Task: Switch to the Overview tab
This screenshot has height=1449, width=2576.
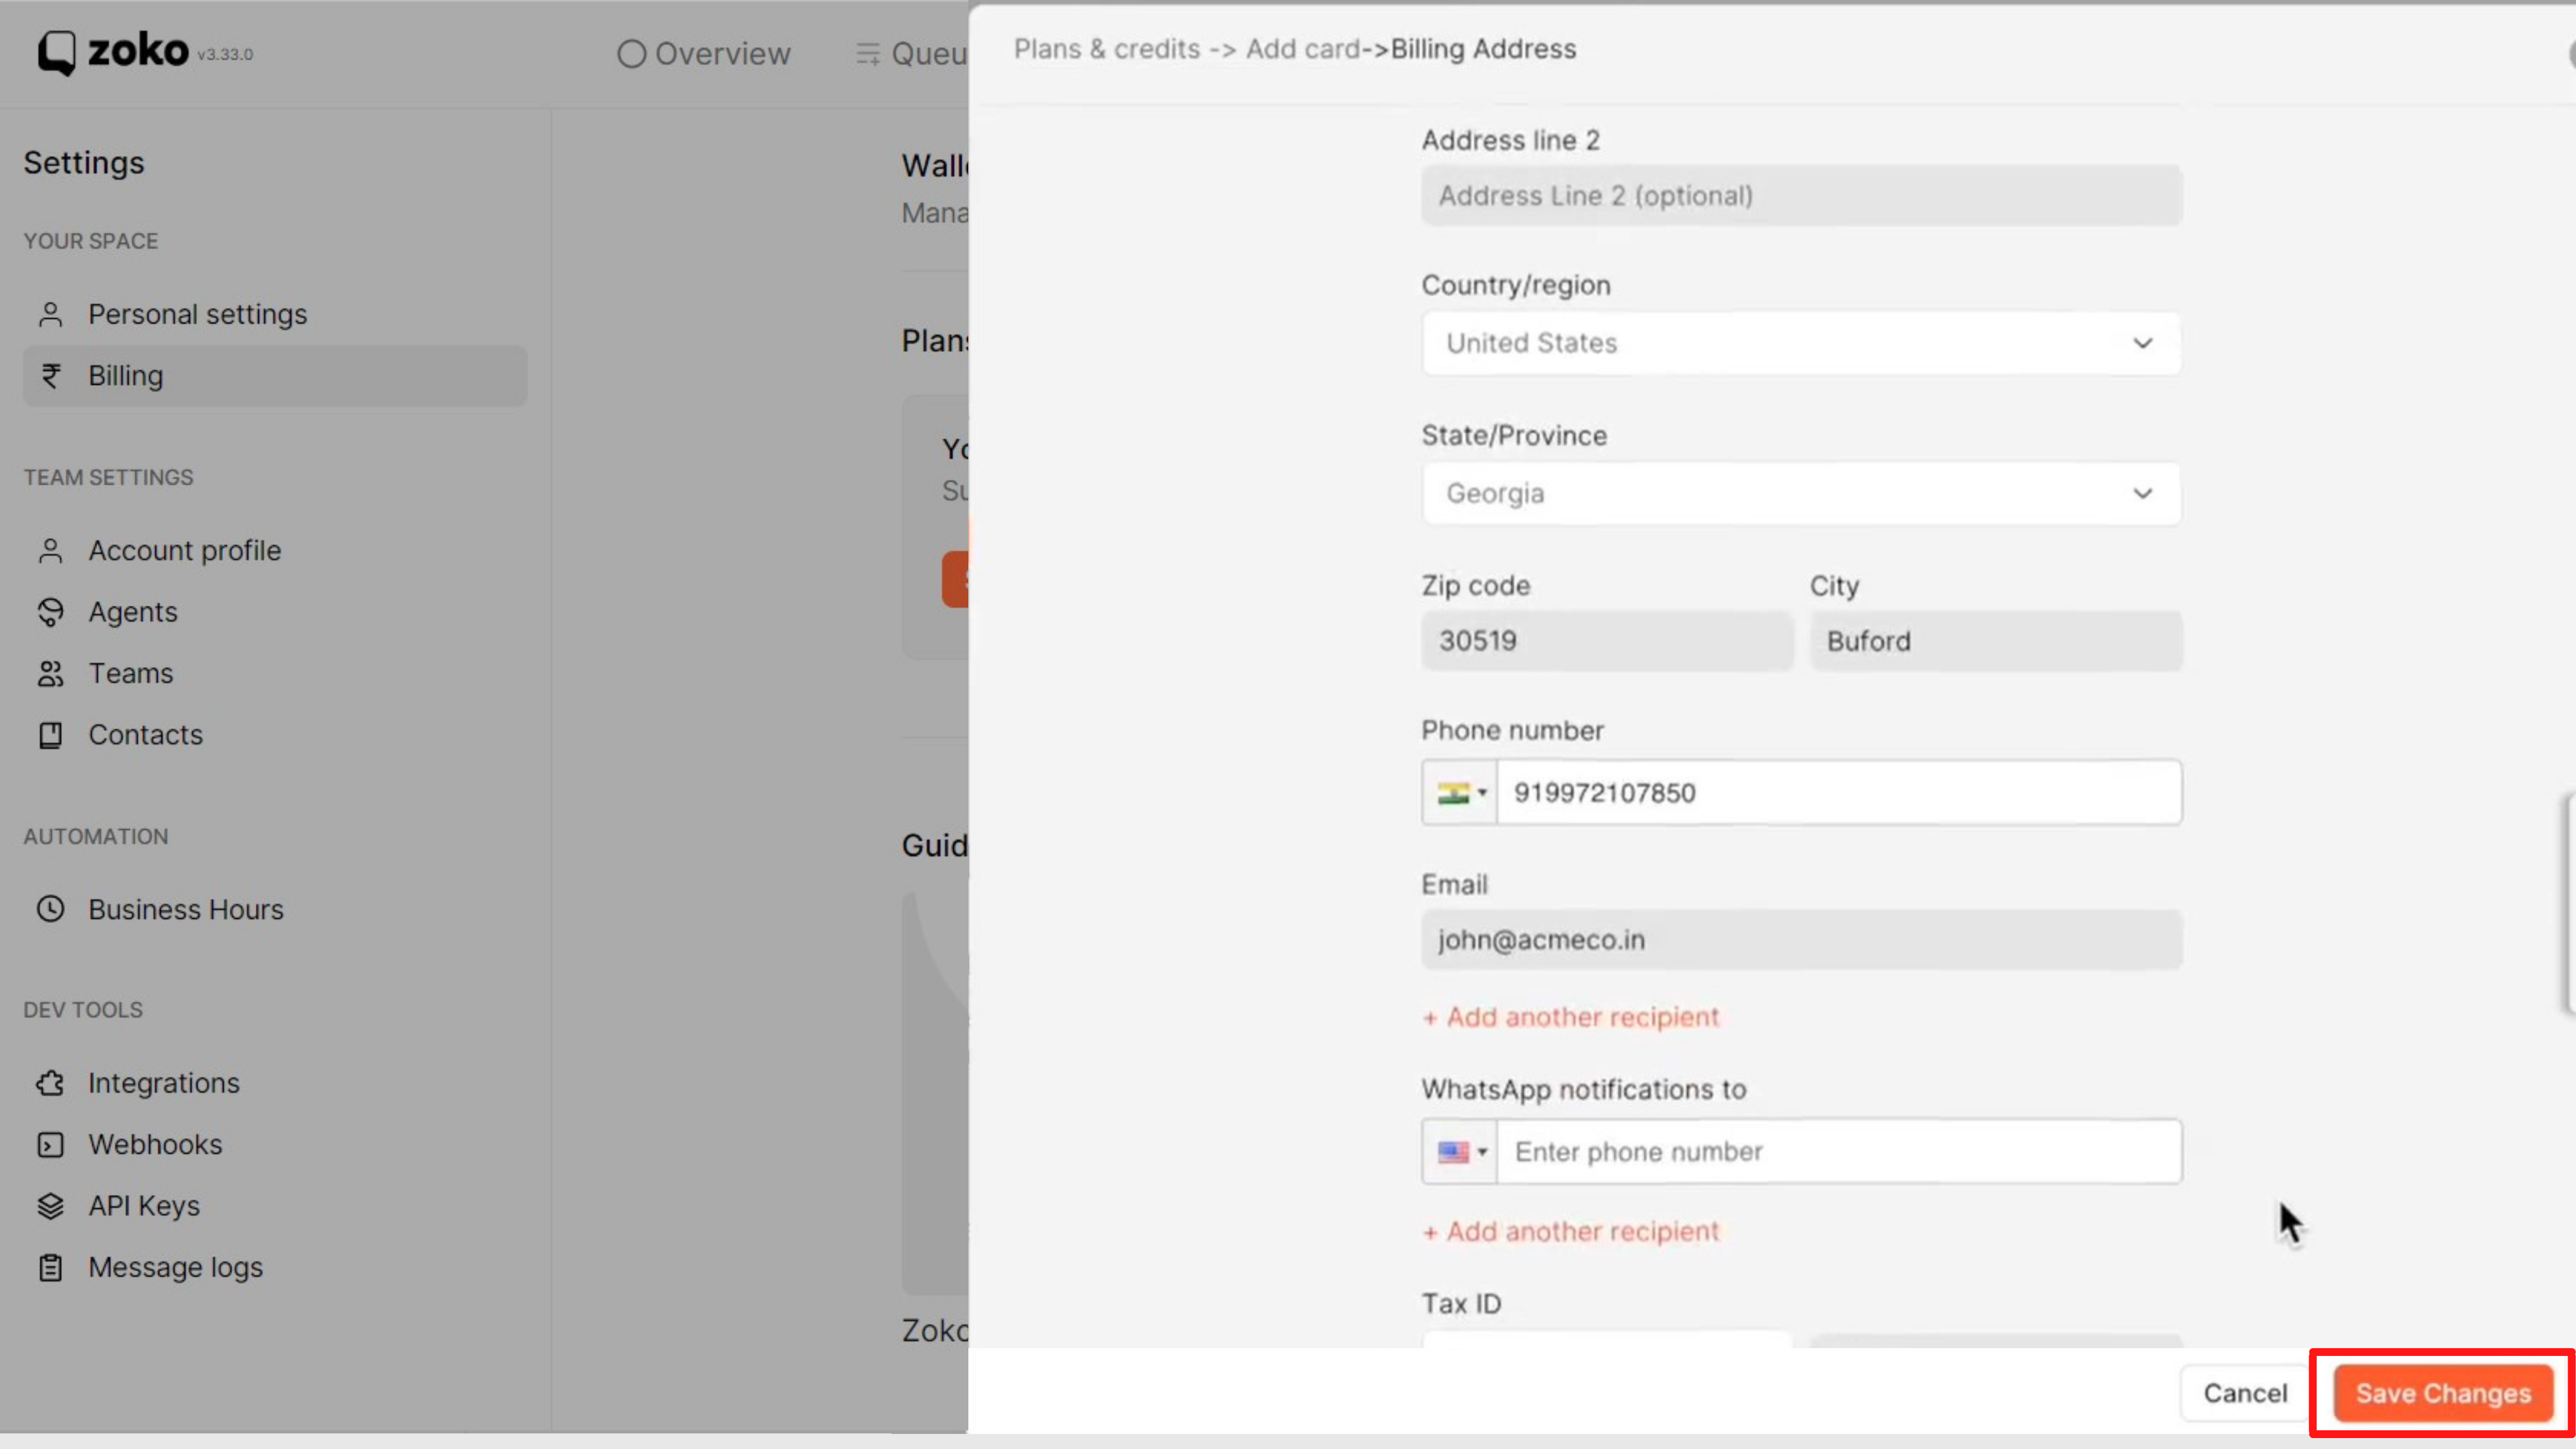Action: coord(704,54)
